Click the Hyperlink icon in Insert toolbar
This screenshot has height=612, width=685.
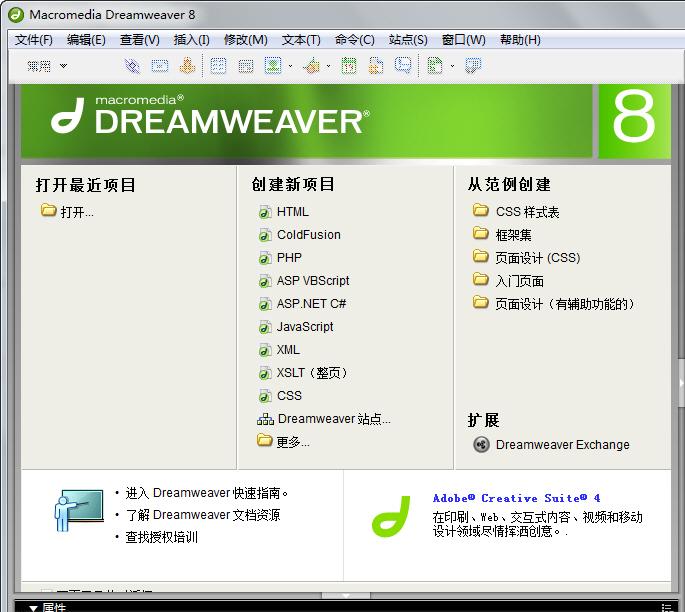click(132, 66)
